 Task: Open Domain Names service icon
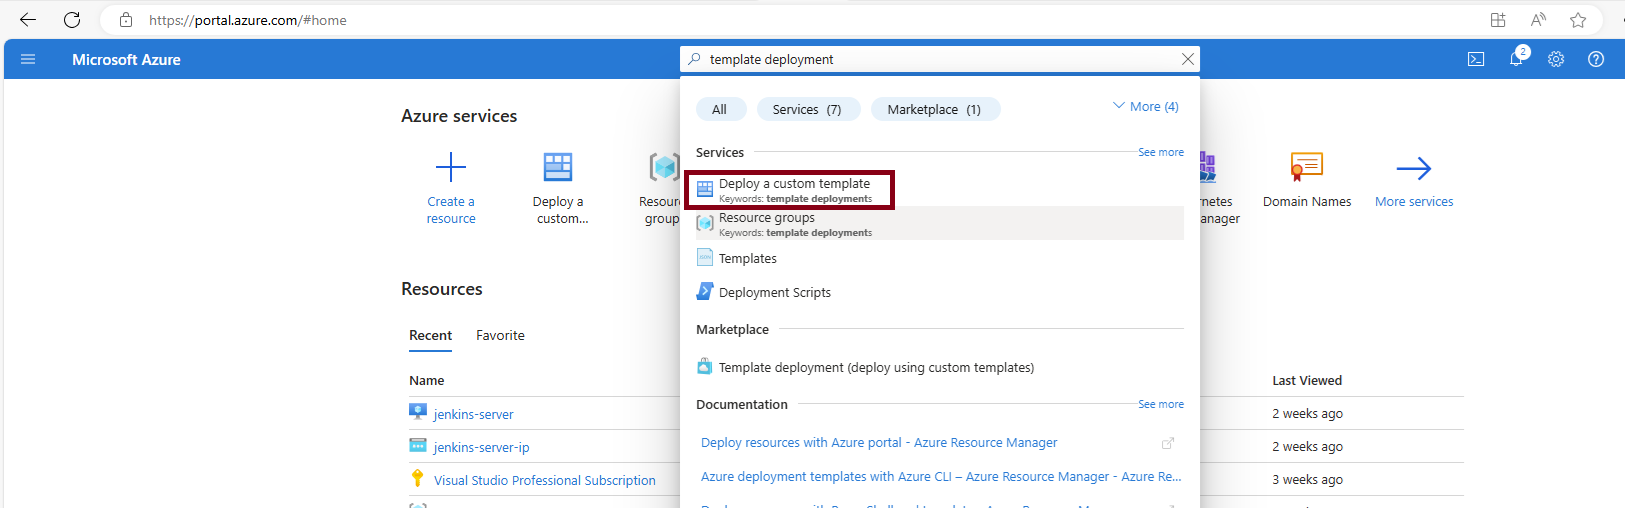point(1306,167)
